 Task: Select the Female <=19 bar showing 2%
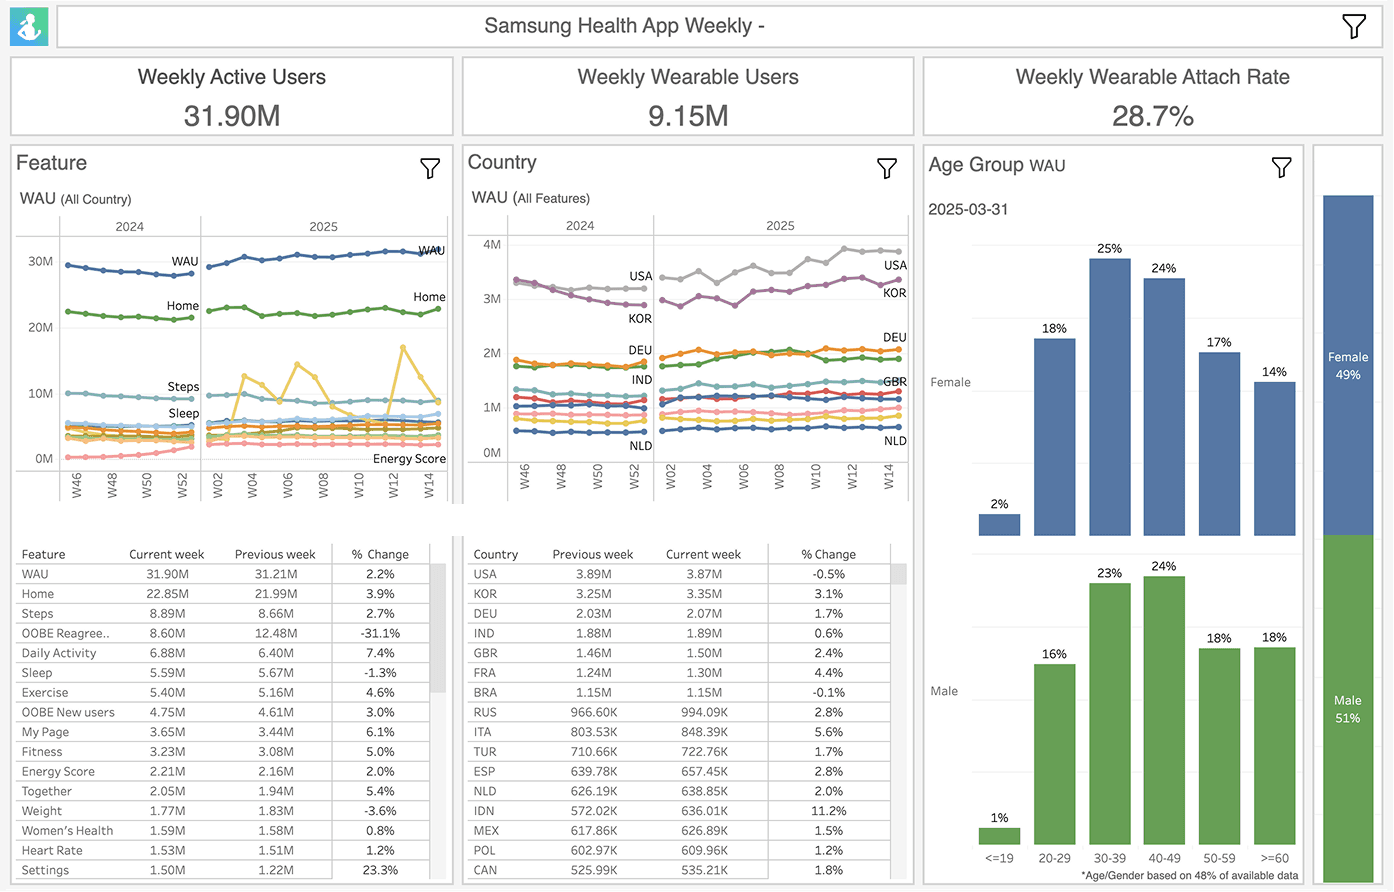click(x=999, y=525)
